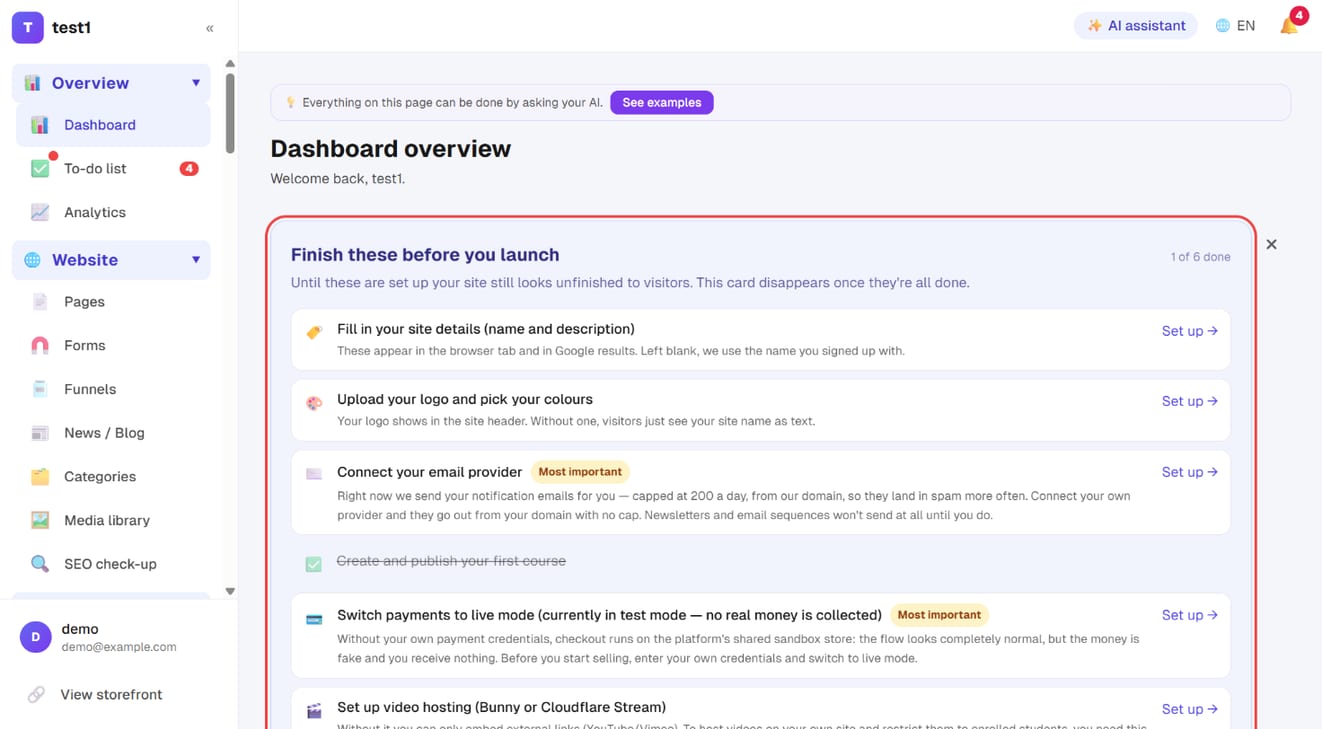The width and height of the screenshot is (1322, 729).
Task: Click Set up for email provider
Action: point(1190,472)
